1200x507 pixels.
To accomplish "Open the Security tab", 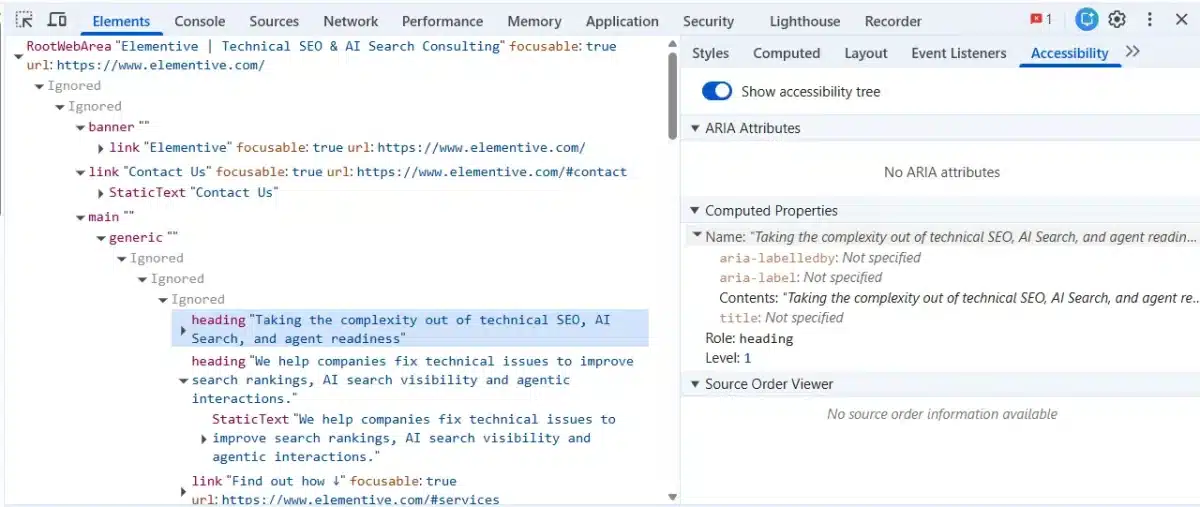I will point(708,21).
